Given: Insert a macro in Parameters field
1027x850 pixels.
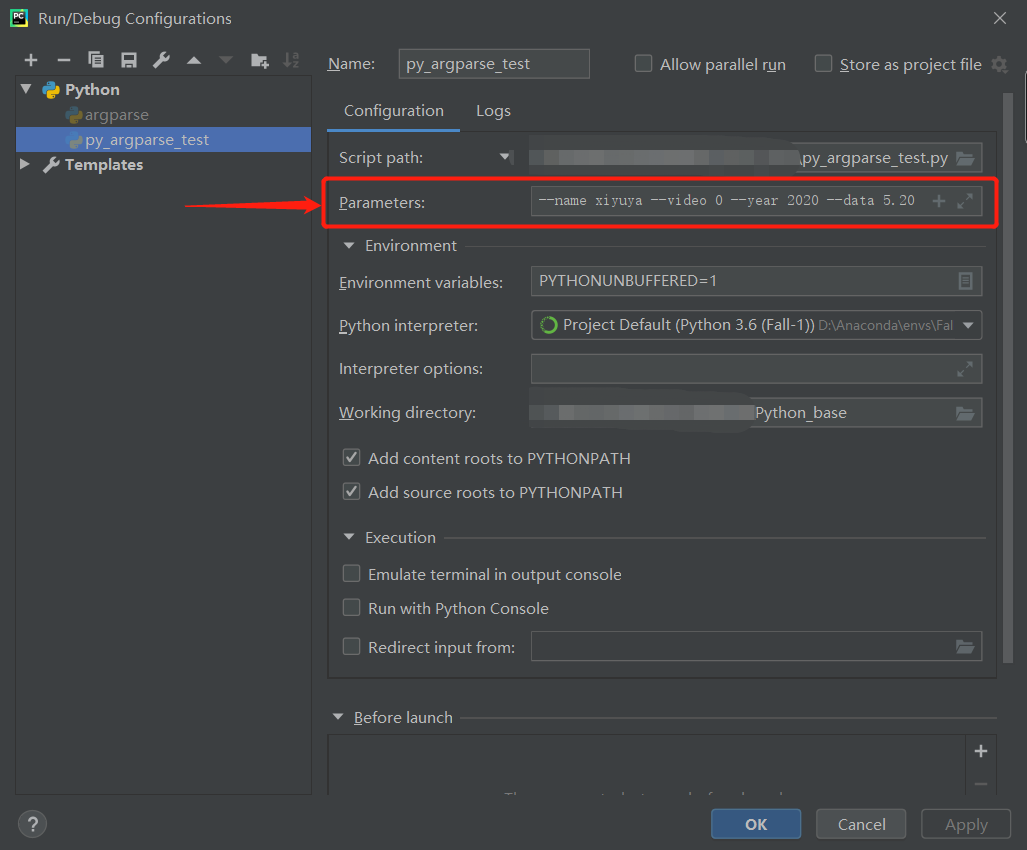Looking at the screenshot, I should [x=939, y=201].
